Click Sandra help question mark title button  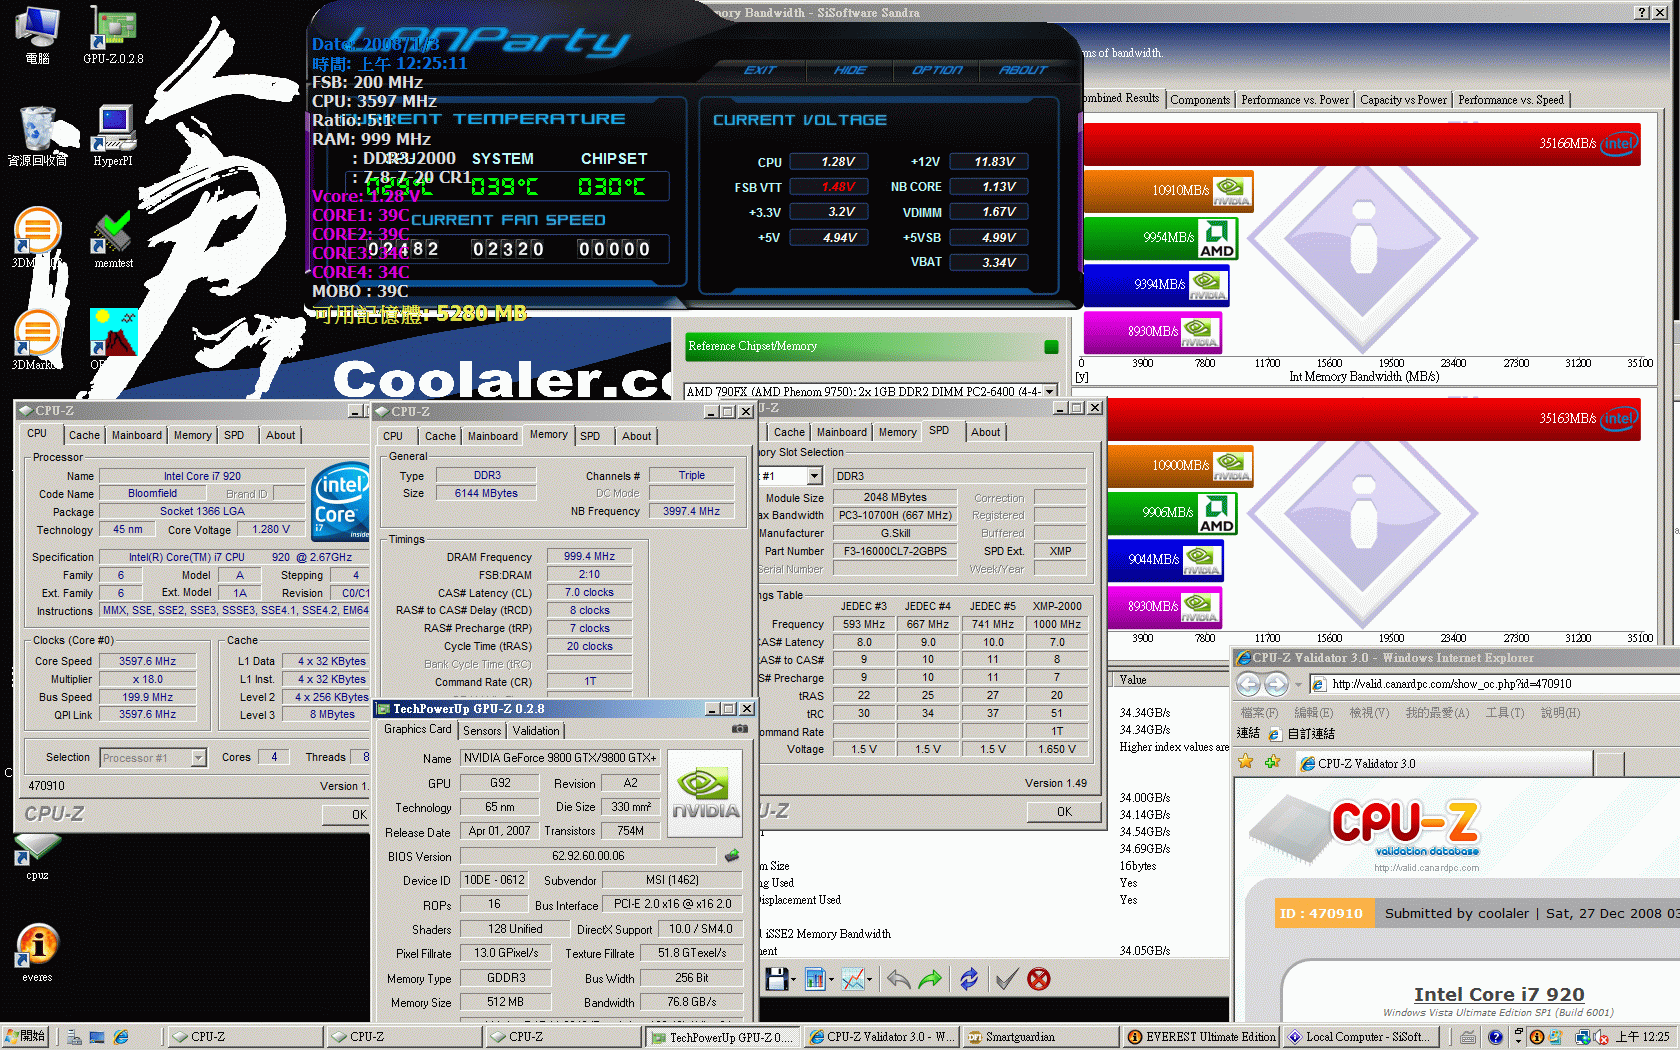[x=1642, y=13]
